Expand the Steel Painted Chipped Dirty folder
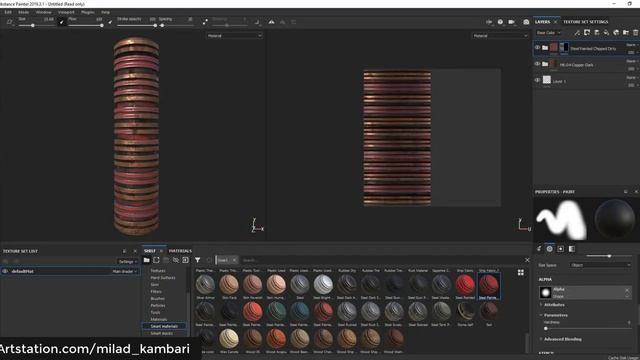The image size is (640, 360). [x=545, y=48]
